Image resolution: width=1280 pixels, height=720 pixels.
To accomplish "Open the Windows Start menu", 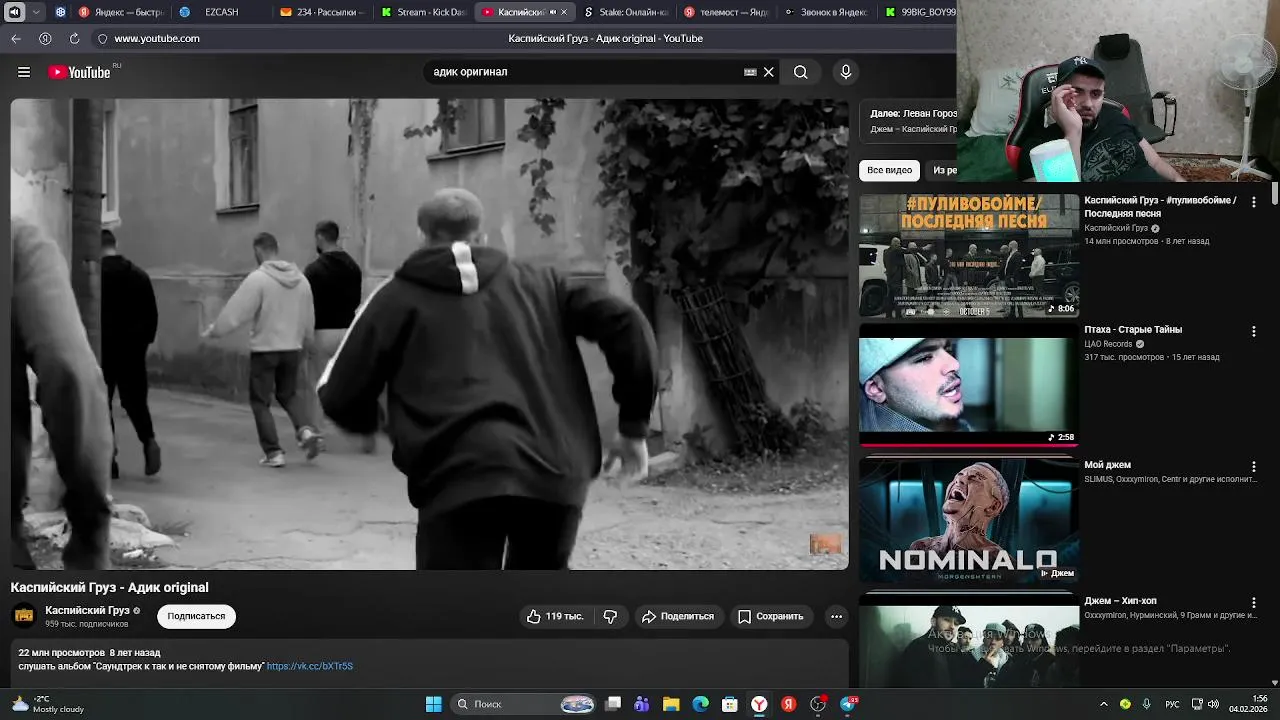I will click(433, 704).
